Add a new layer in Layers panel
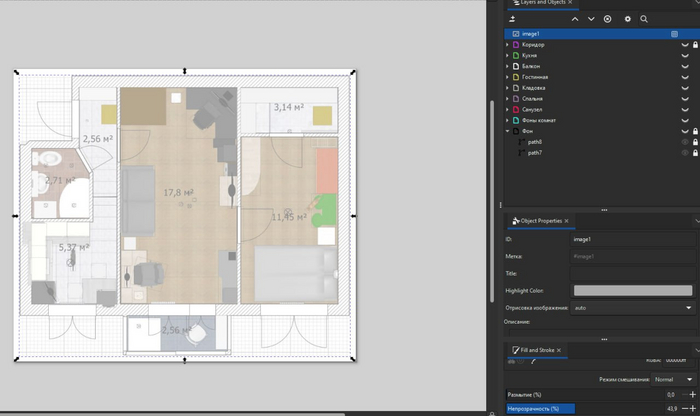 pos(512,19)
